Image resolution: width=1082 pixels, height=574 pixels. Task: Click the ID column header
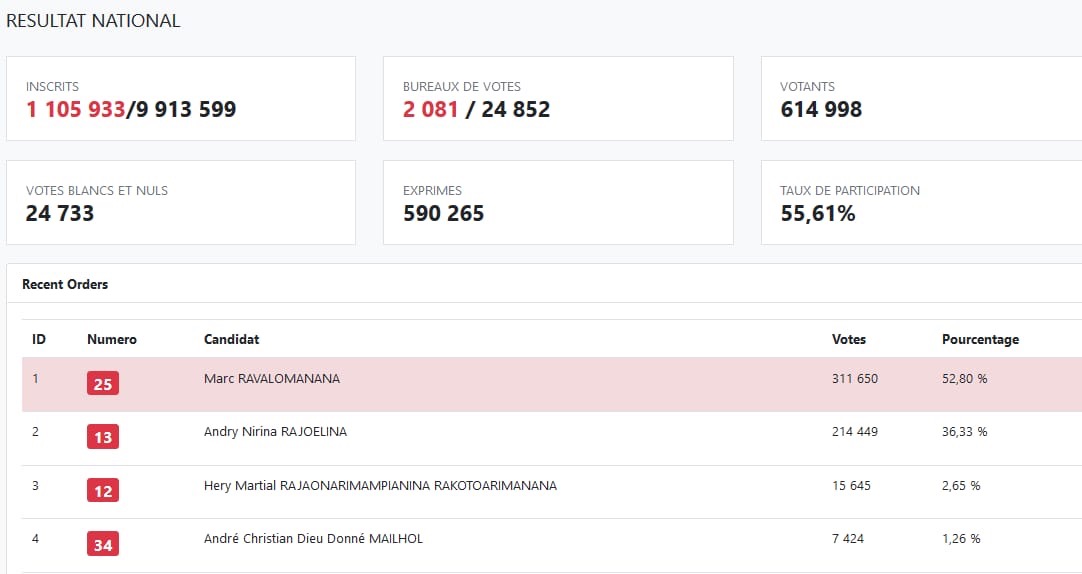39,339
